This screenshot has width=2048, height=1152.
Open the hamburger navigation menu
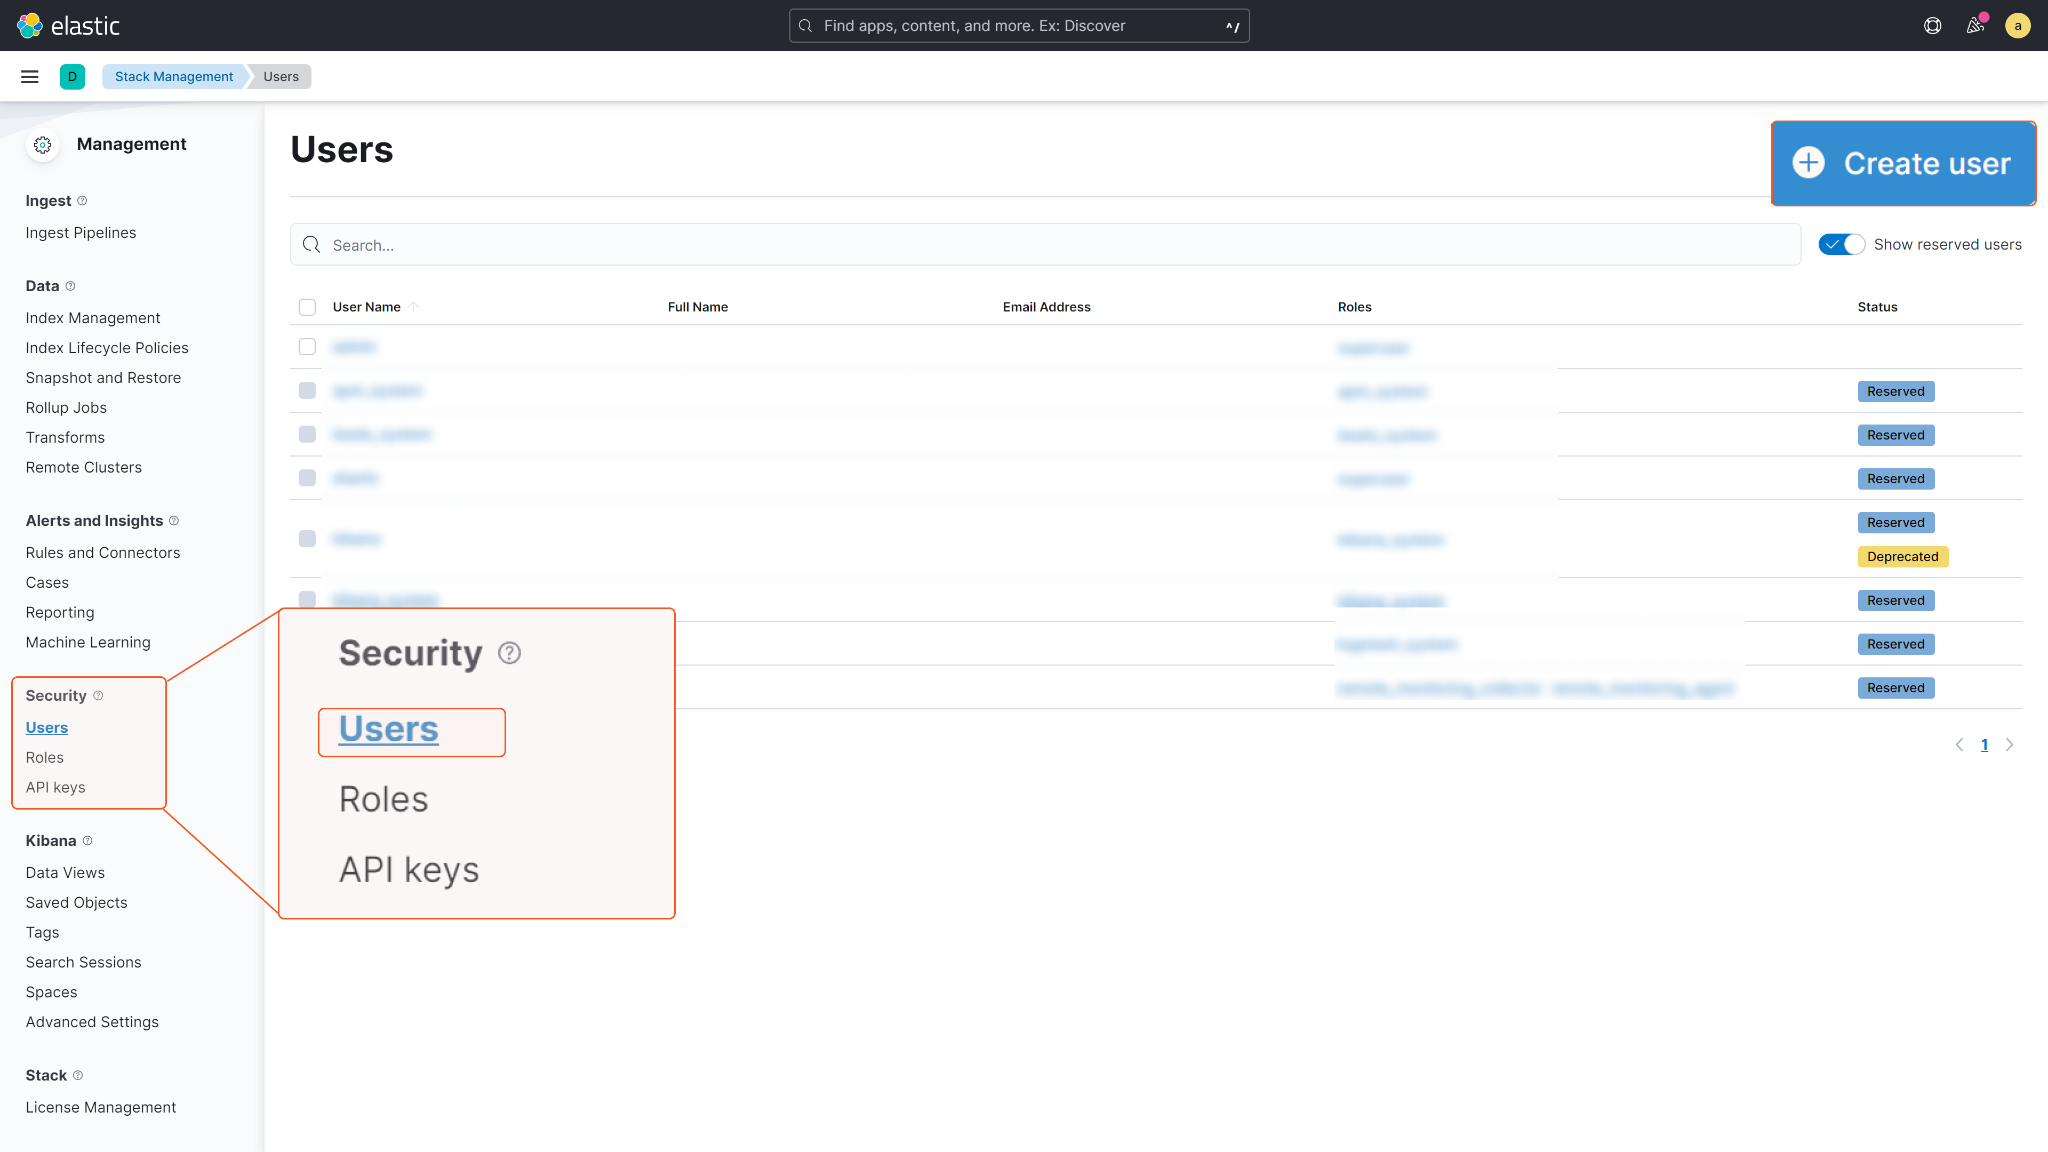point(30,77)
